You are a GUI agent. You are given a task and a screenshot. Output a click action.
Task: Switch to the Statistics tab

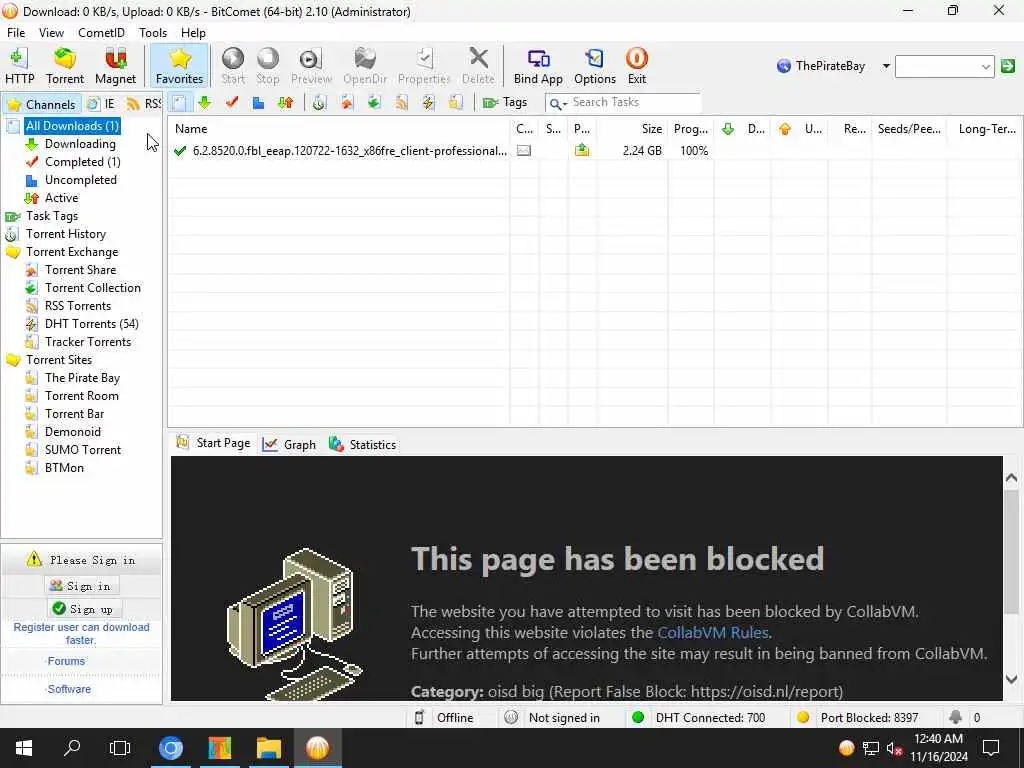pos(363,445)
